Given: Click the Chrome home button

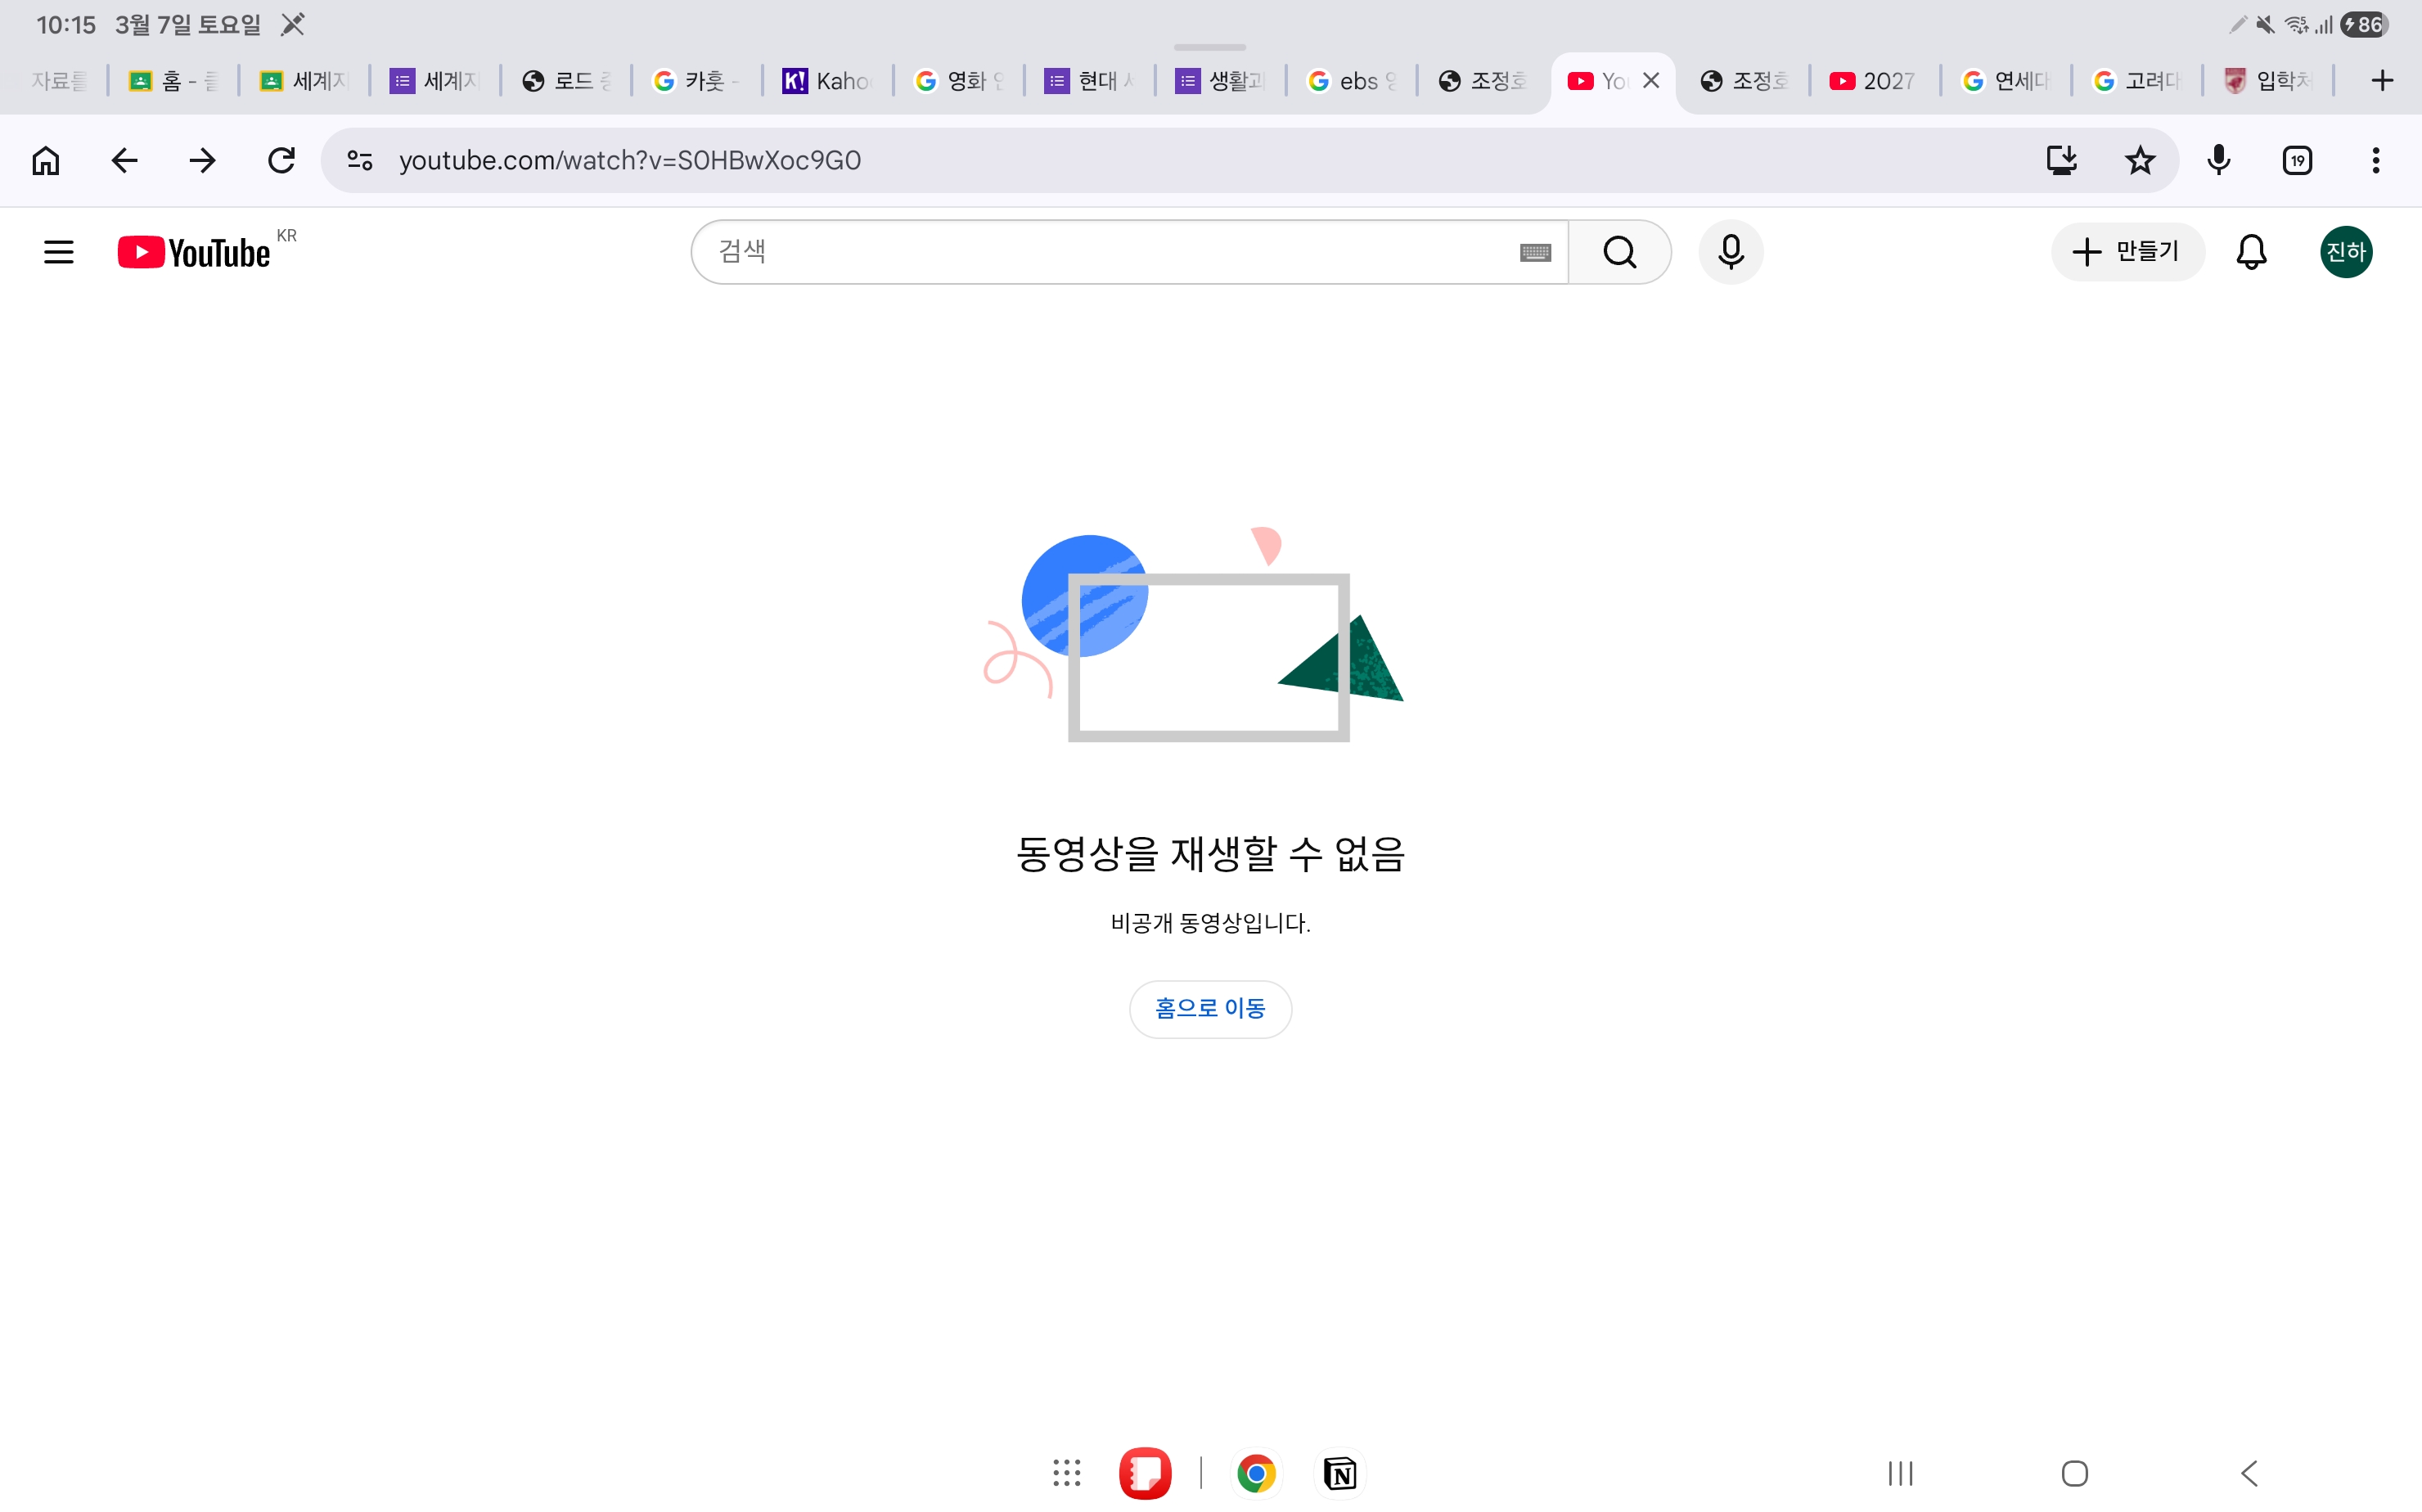Looking at the screenshot, I should click(x=46, y=160).
